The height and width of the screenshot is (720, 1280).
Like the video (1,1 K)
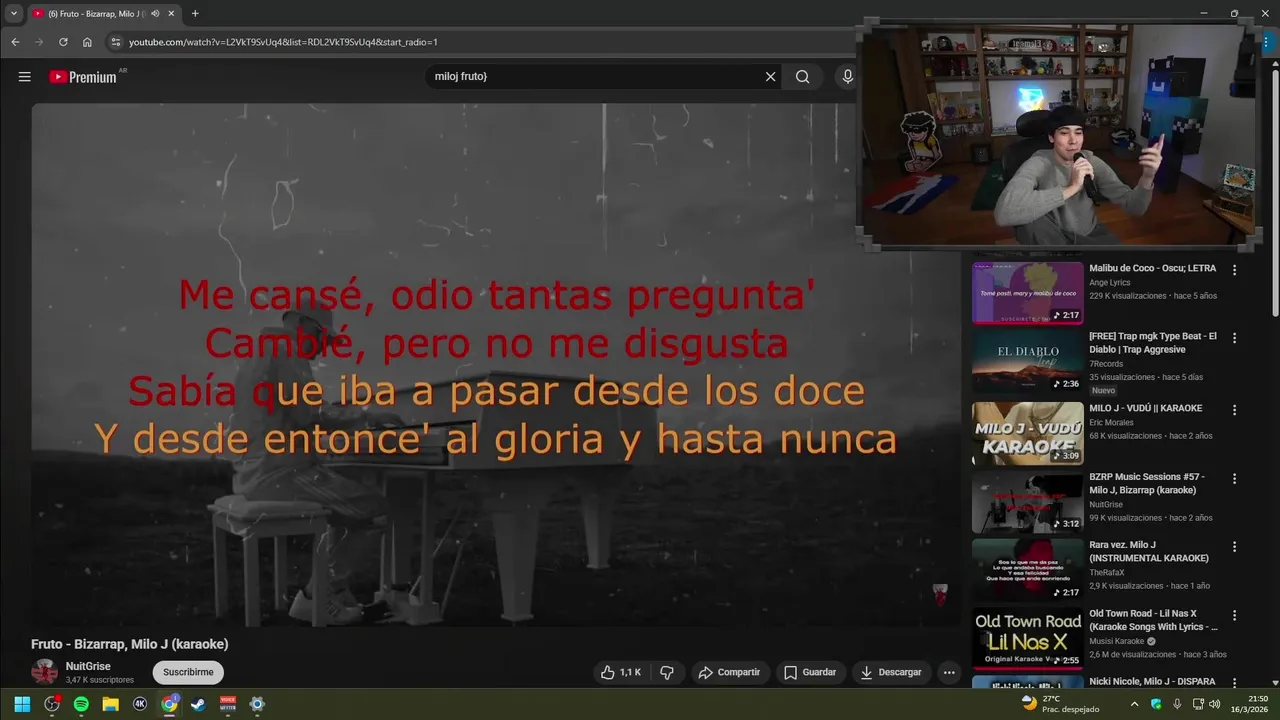tap(620, 672)
